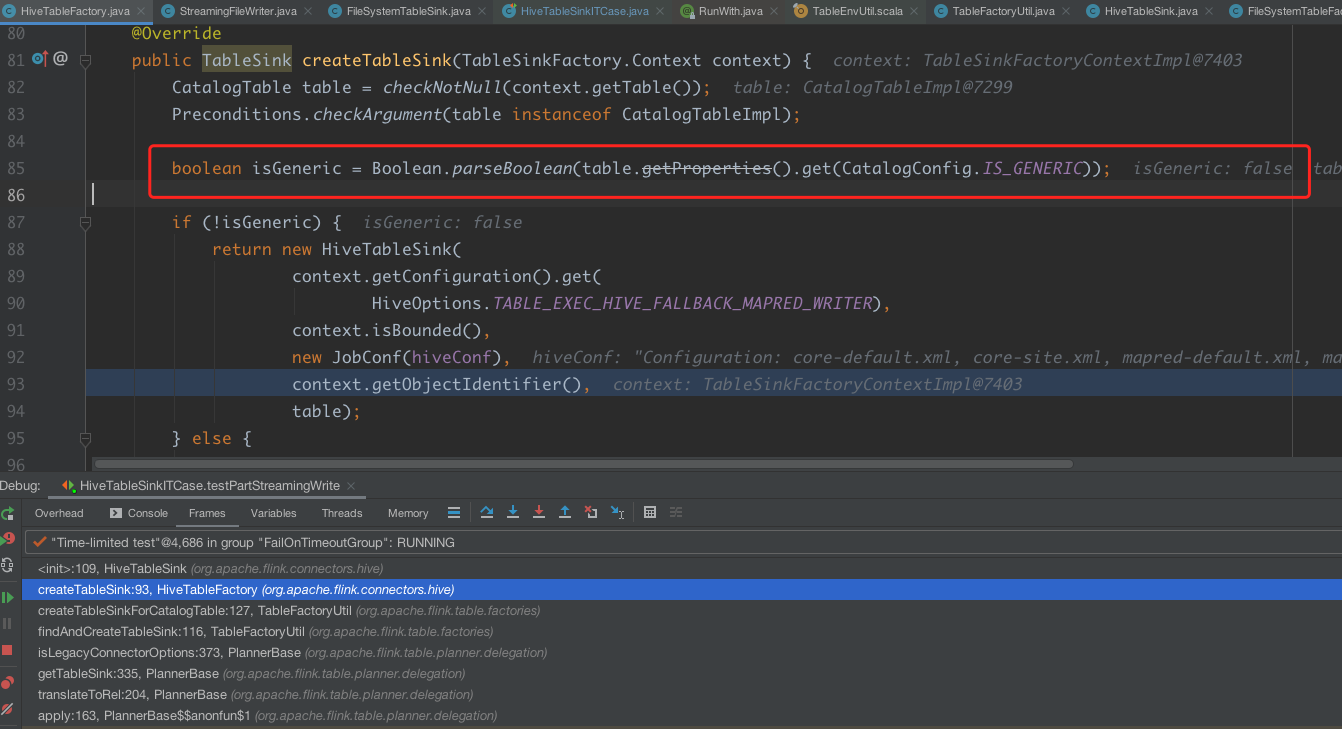
Task: Switch to Overhead tab
Action: pos(59,513)
